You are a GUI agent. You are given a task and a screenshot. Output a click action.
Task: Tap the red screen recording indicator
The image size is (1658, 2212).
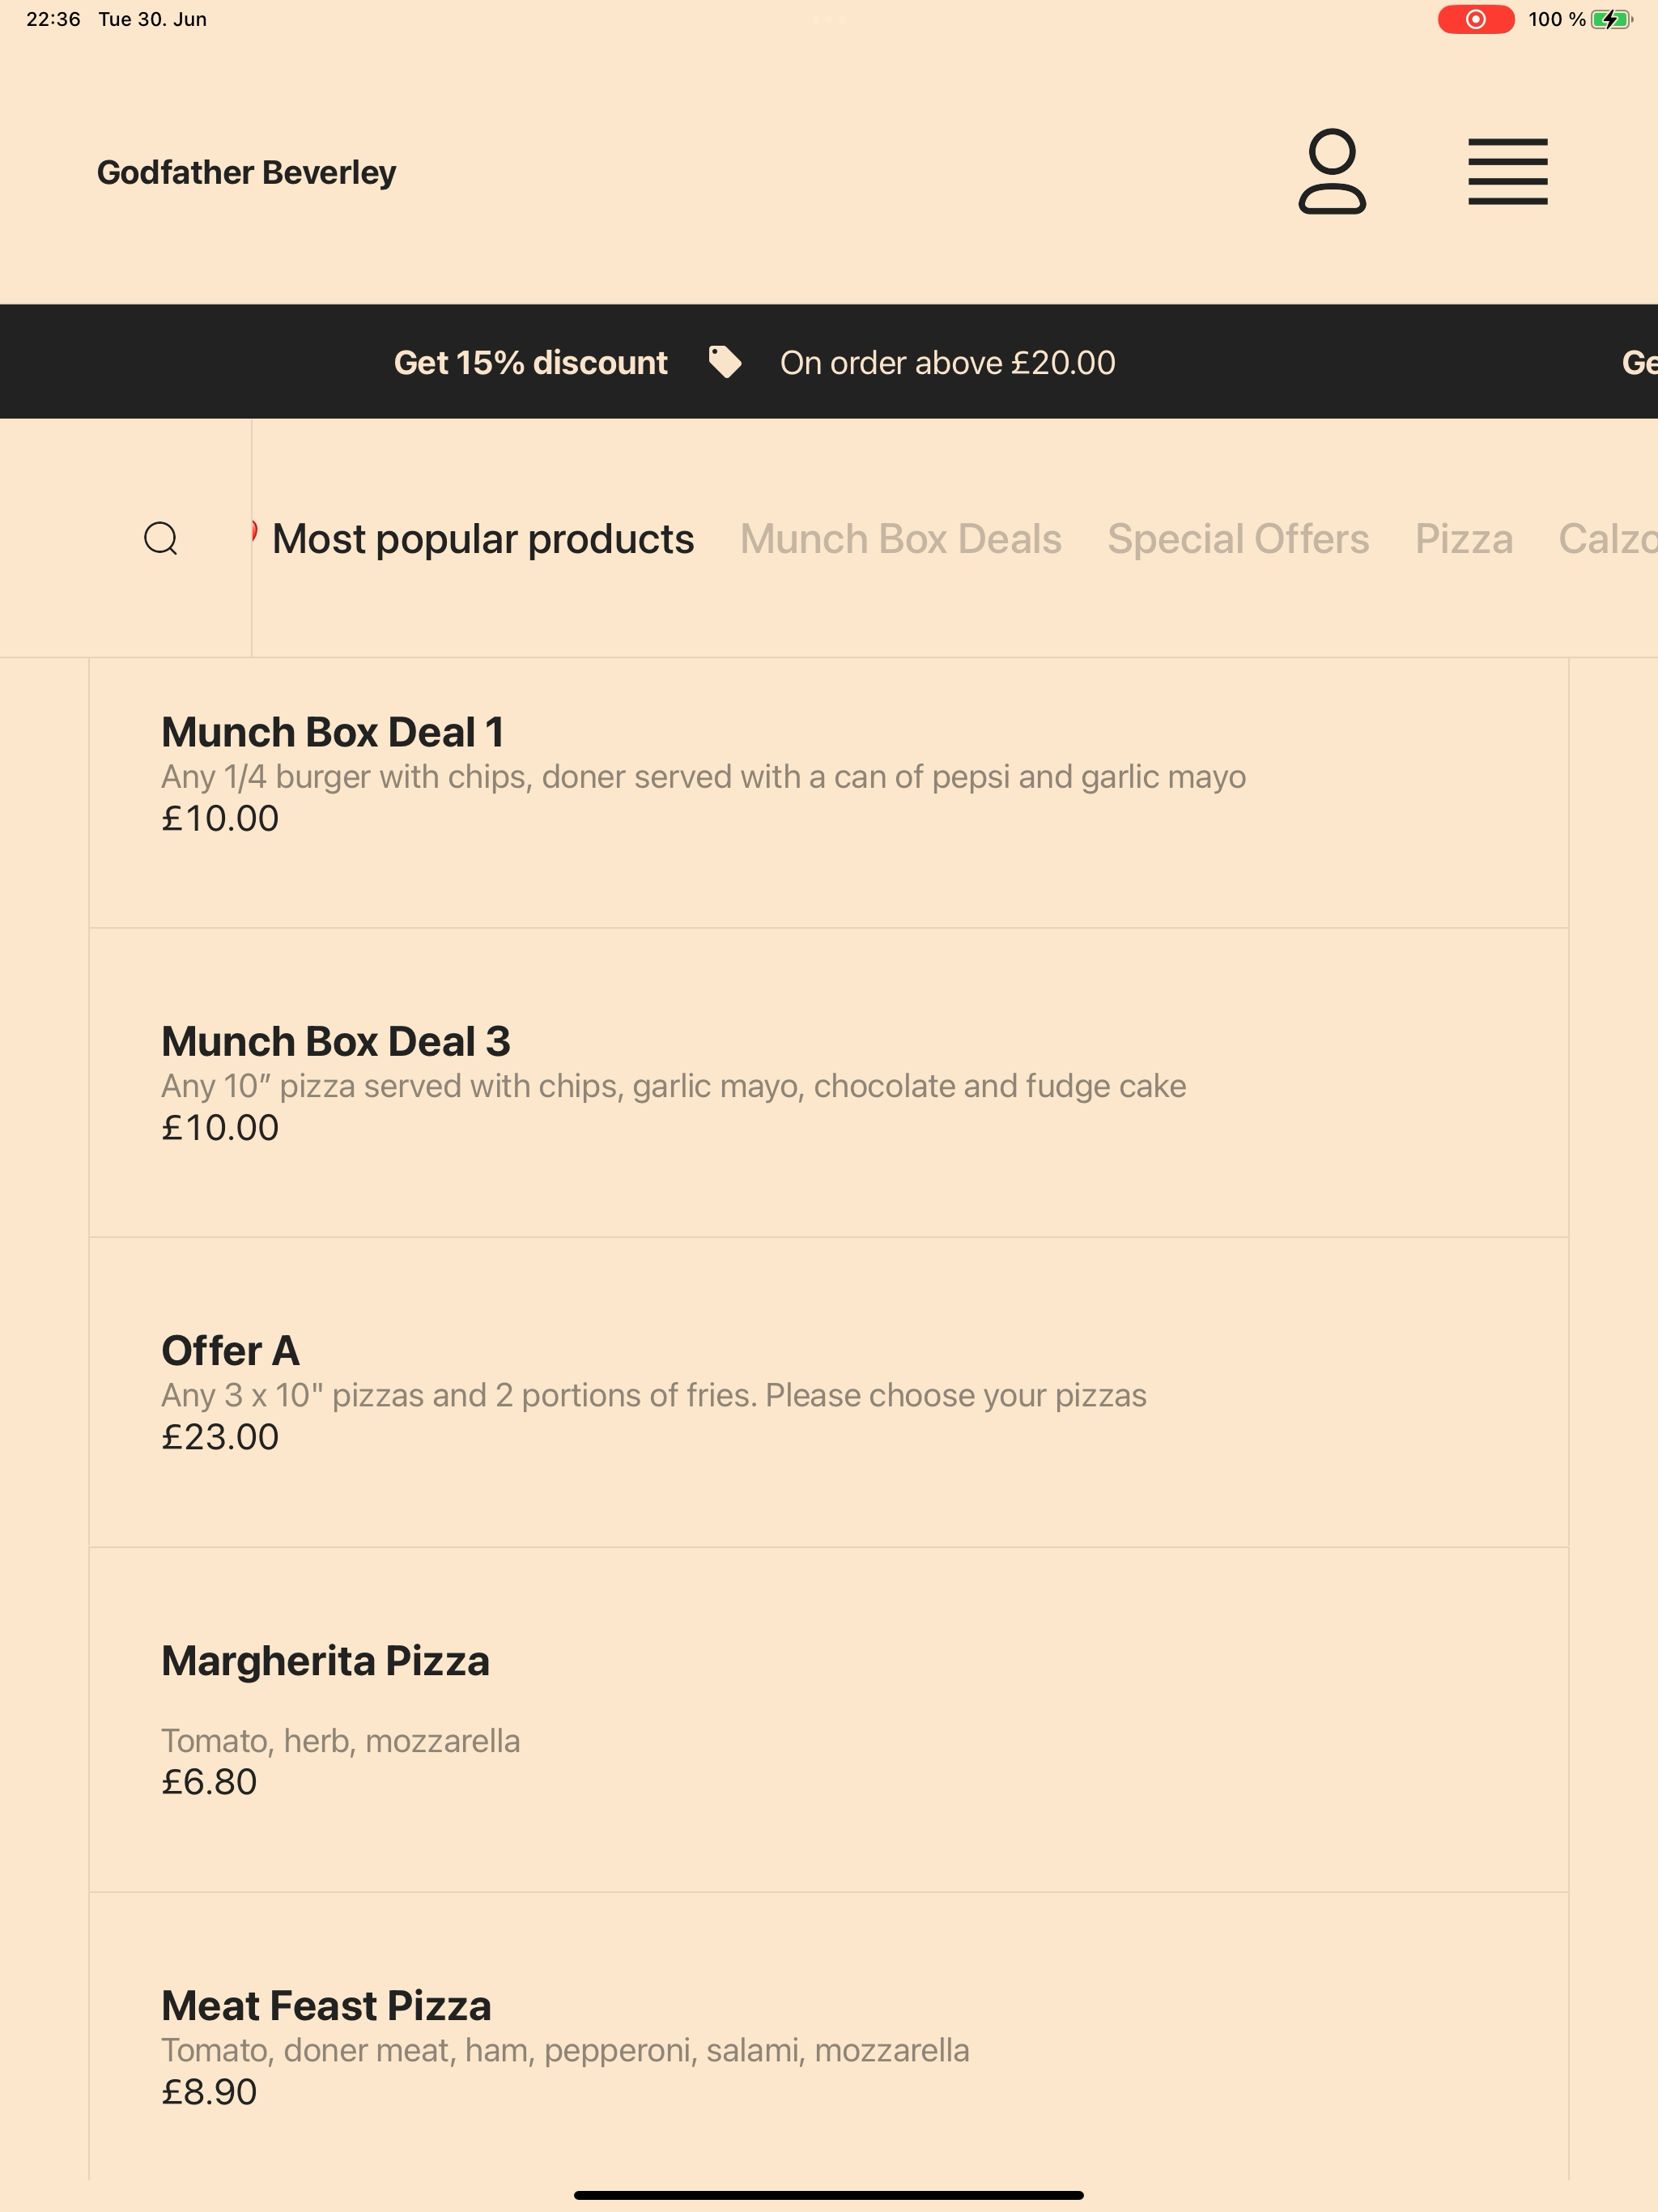1475,19
